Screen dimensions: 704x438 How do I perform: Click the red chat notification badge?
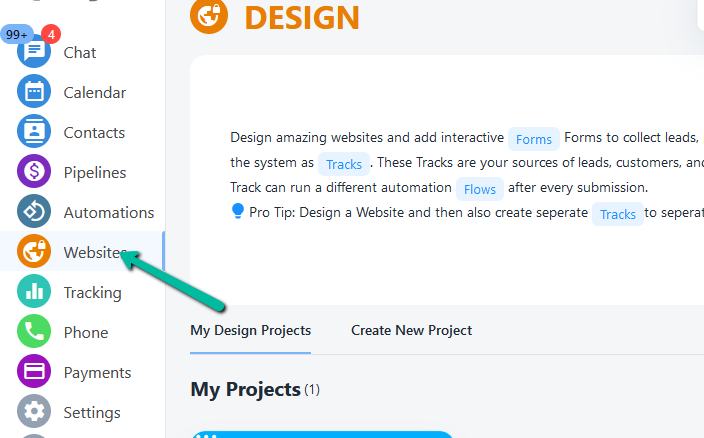click(51, 34)
